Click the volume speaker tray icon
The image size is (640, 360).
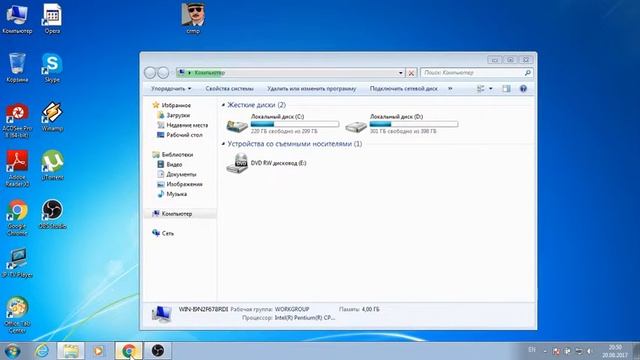pyautogui.click(x=589, y=351)
